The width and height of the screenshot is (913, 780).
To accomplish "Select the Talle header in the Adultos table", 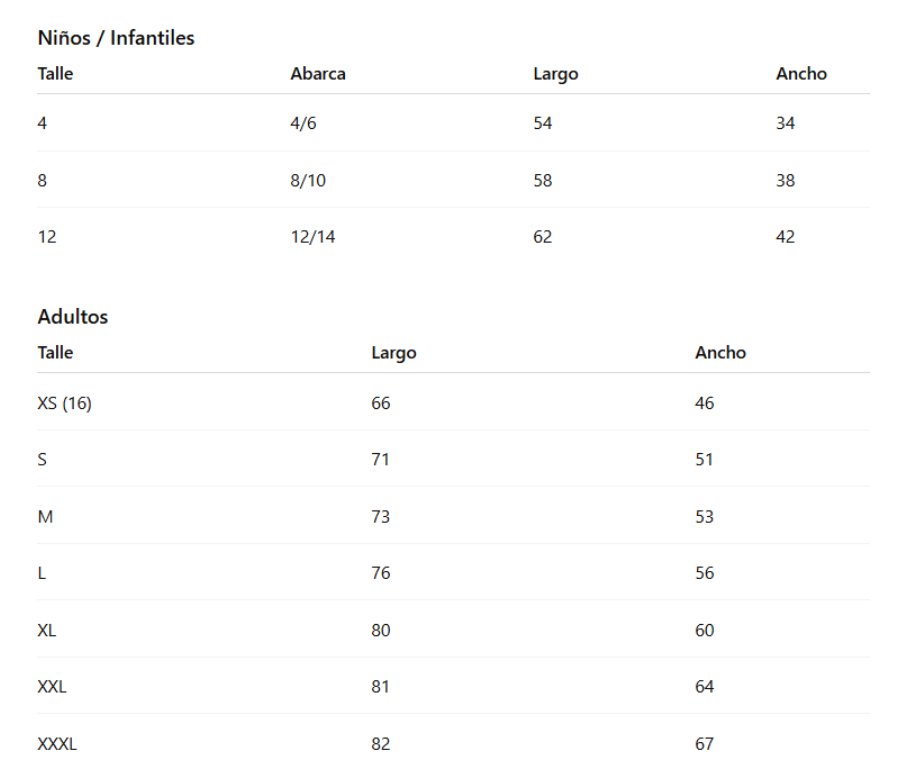I will (x=55, y=353).
